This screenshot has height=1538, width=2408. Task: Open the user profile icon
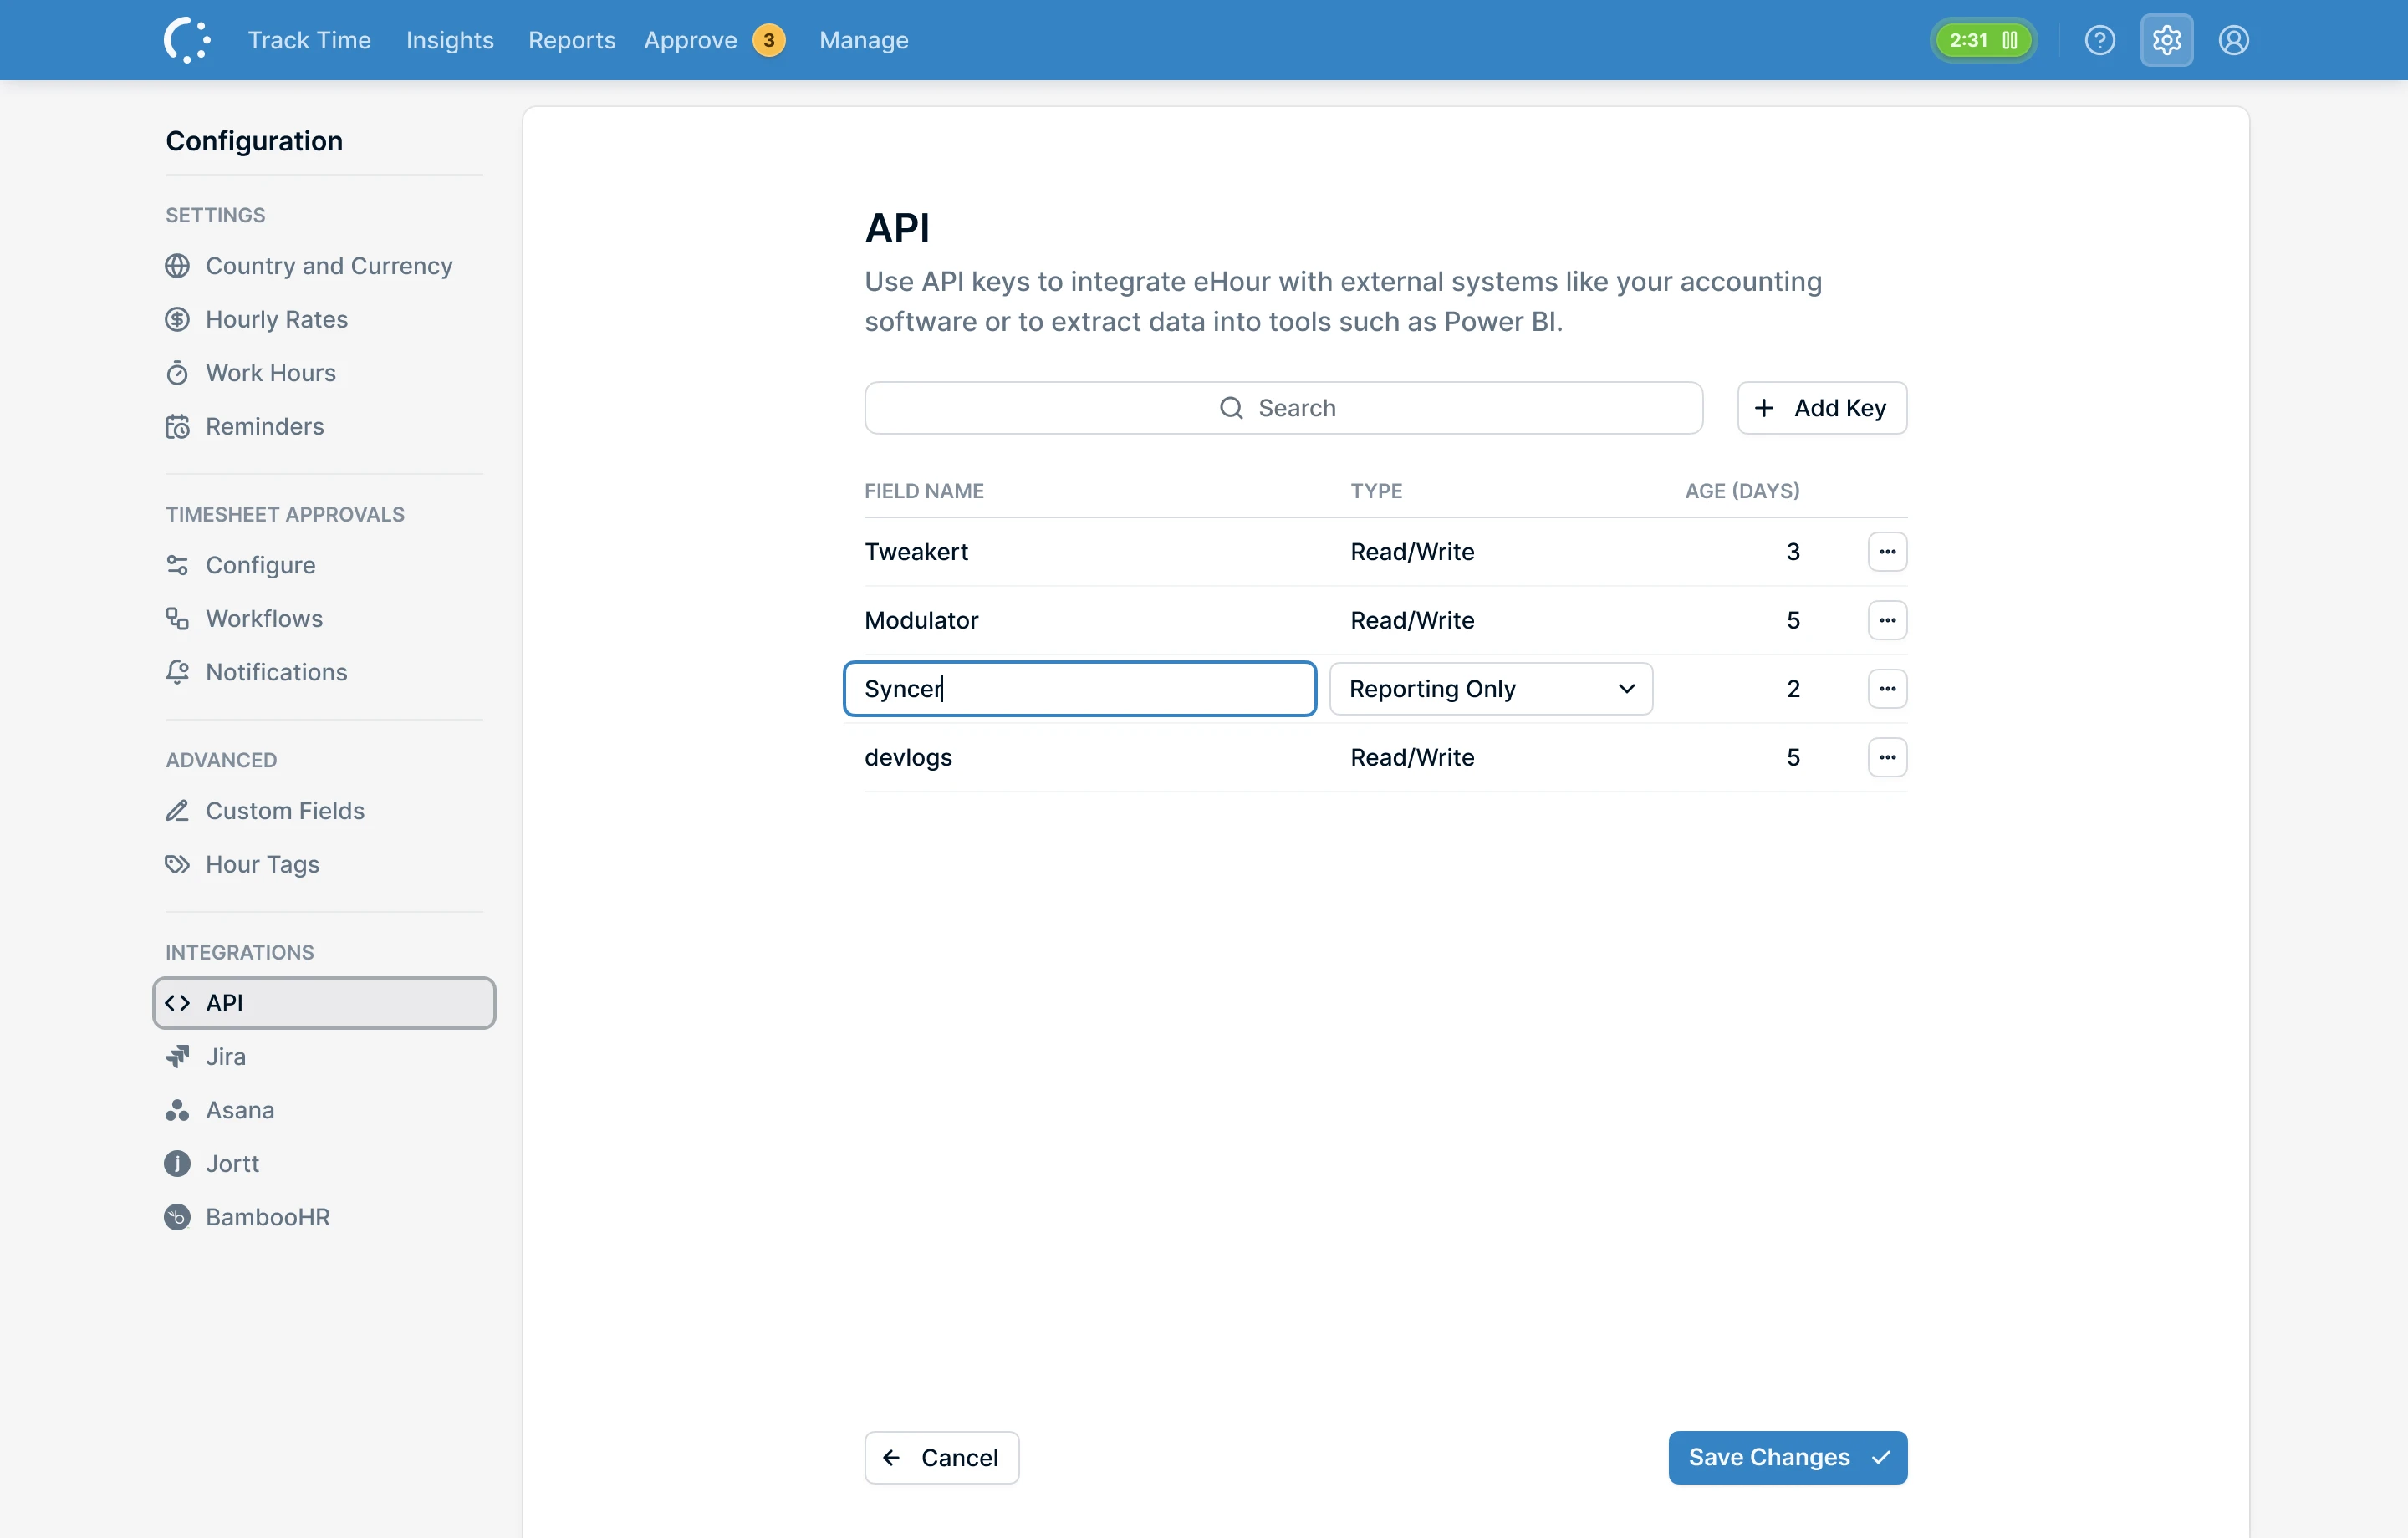click(x=2233, y=40)
